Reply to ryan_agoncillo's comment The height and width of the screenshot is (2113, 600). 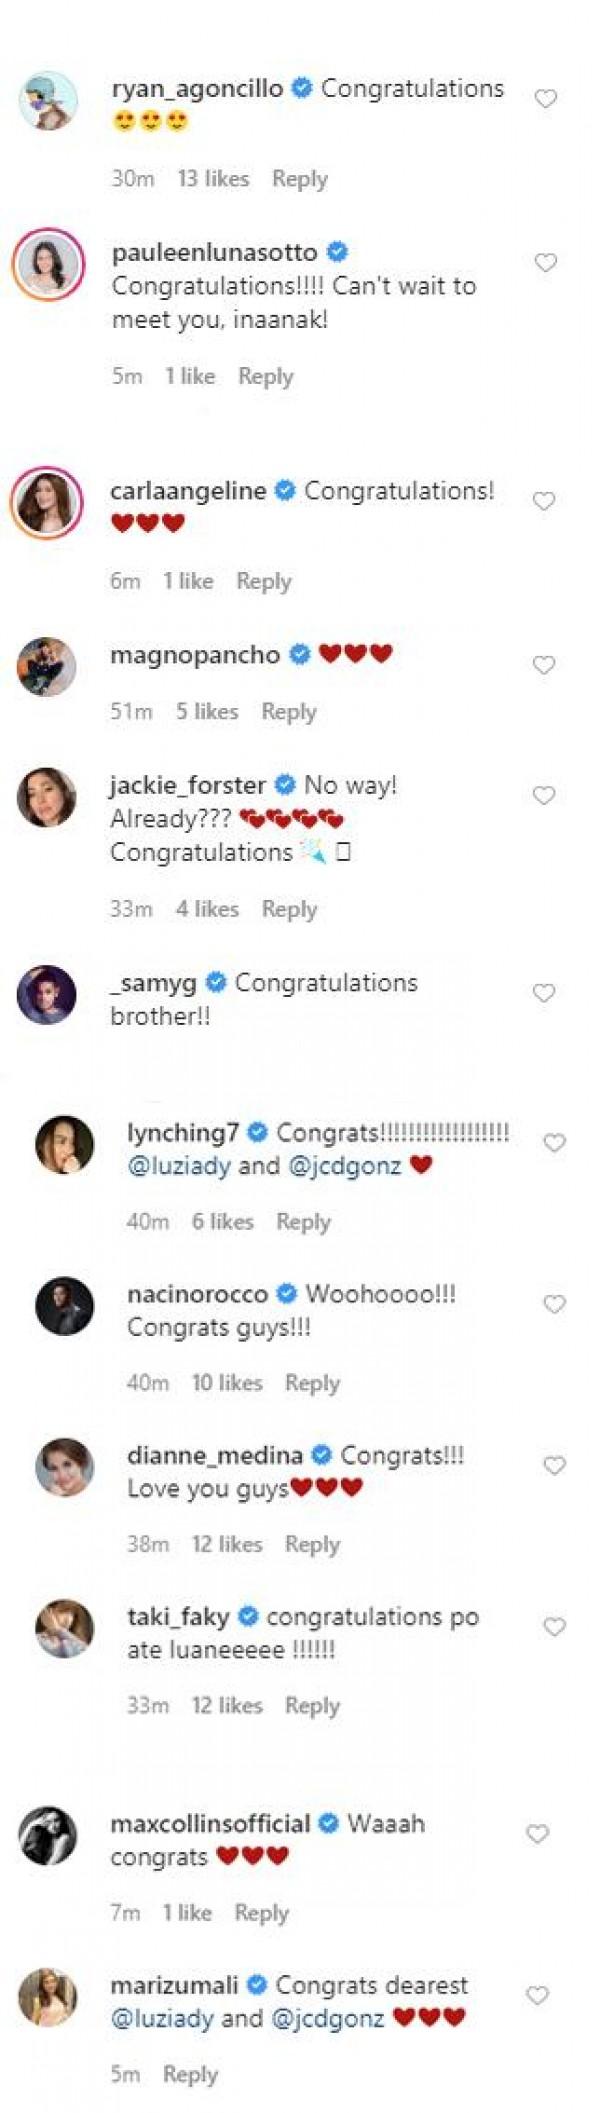coord(299,179)
